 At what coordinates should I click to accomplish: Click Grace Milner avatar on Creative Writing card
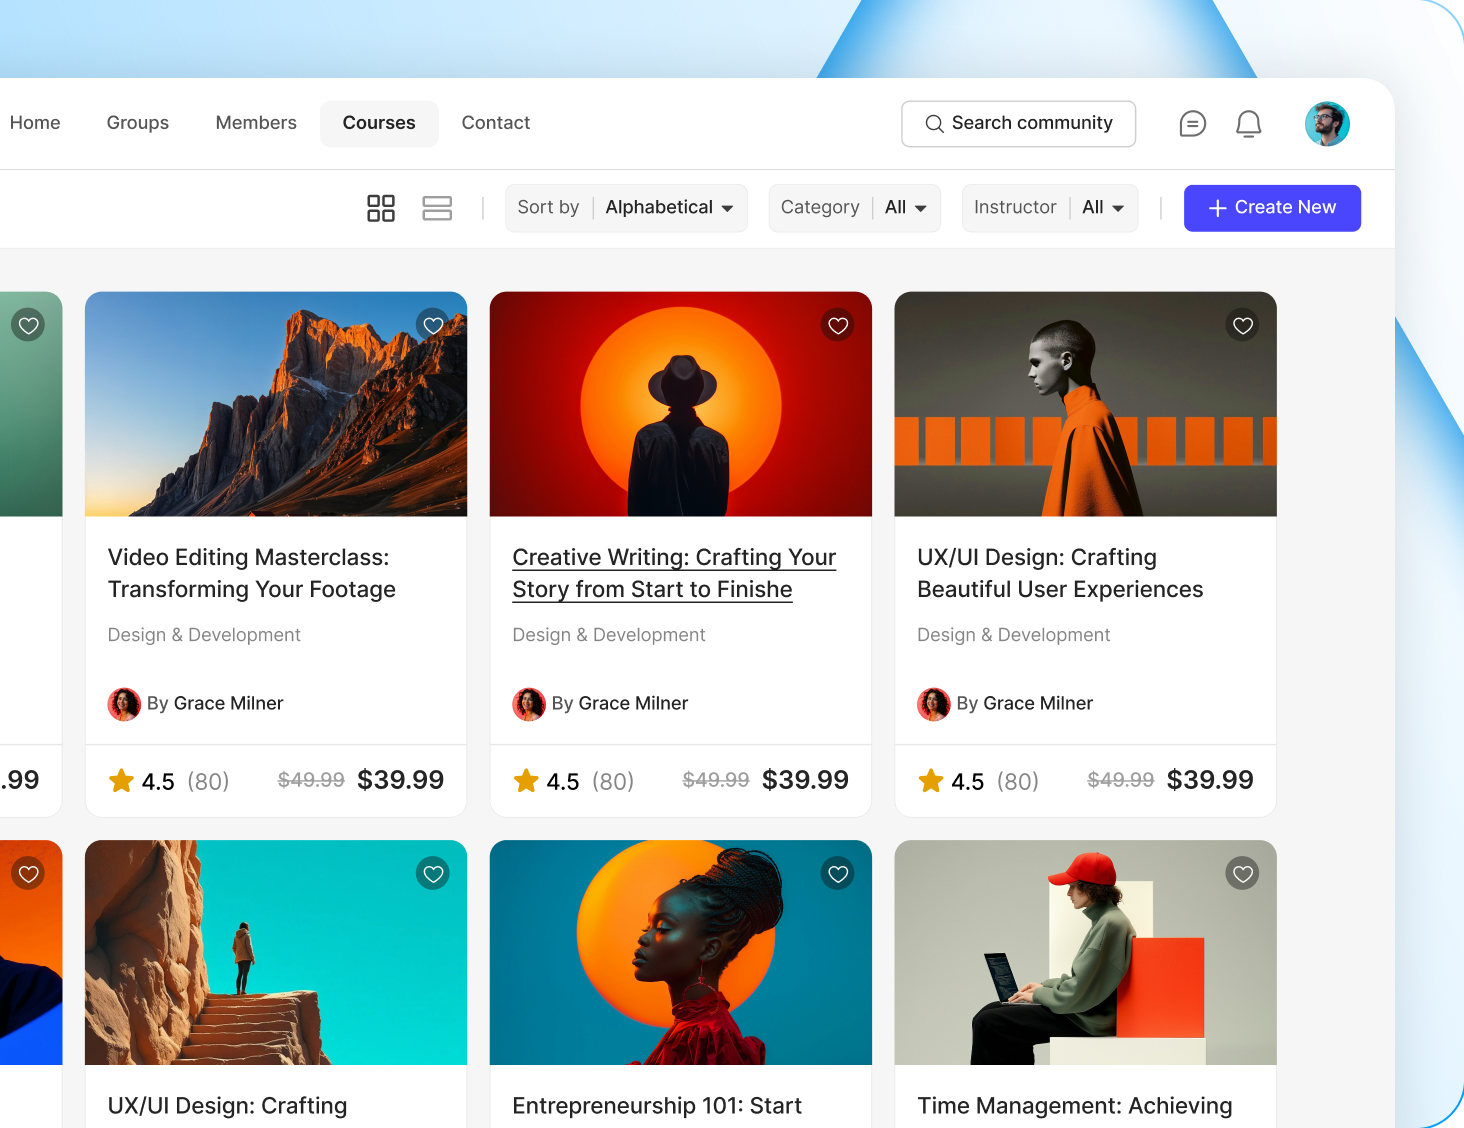tap(529, 704)
